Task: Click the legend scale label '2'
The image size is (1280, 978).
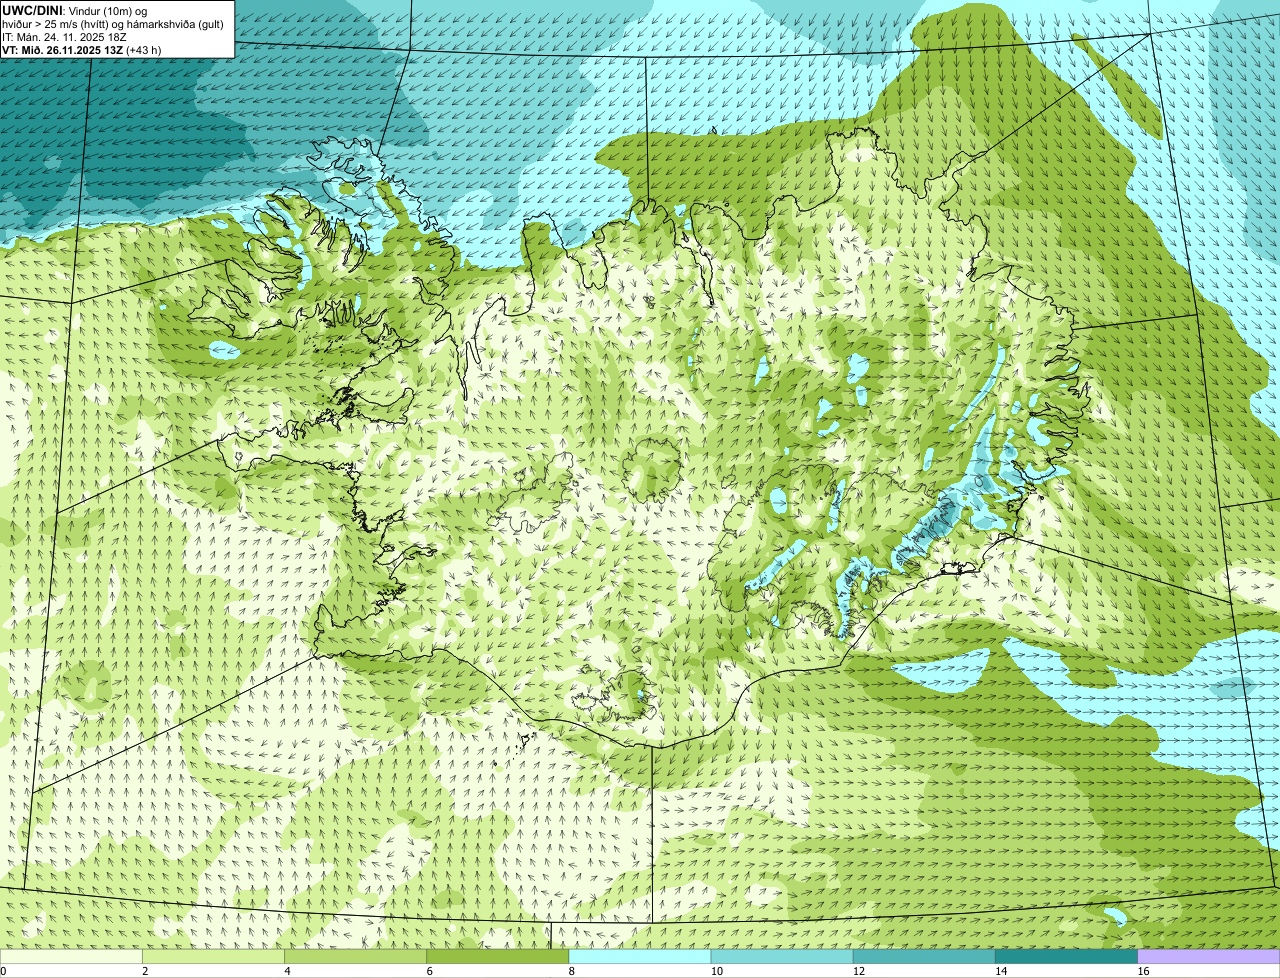Action: [x=145, y=971]
